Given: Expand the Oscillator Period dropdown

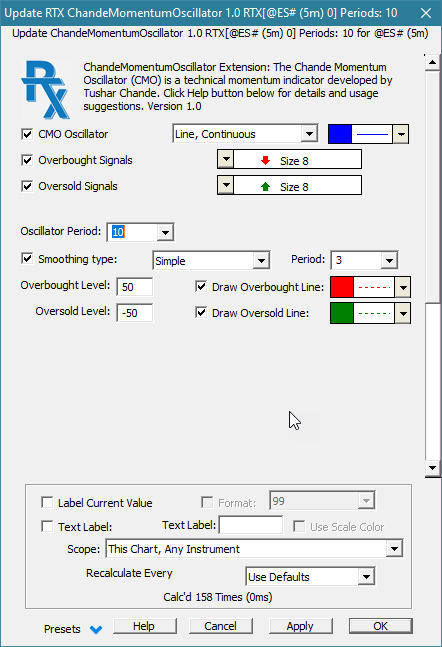Looking at the screenshot, I should tap(165, 232).
